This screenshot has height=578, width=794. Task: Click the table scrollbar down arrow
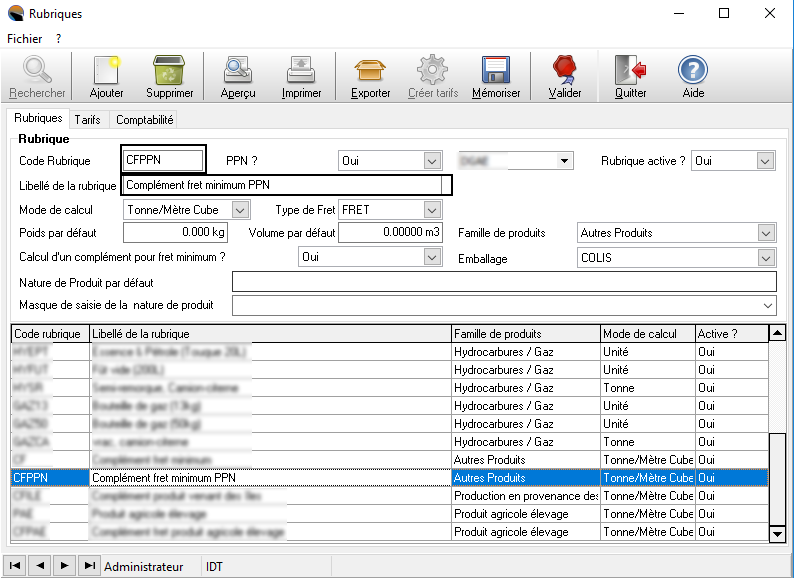pyautogui.click(x=778, y=535)
